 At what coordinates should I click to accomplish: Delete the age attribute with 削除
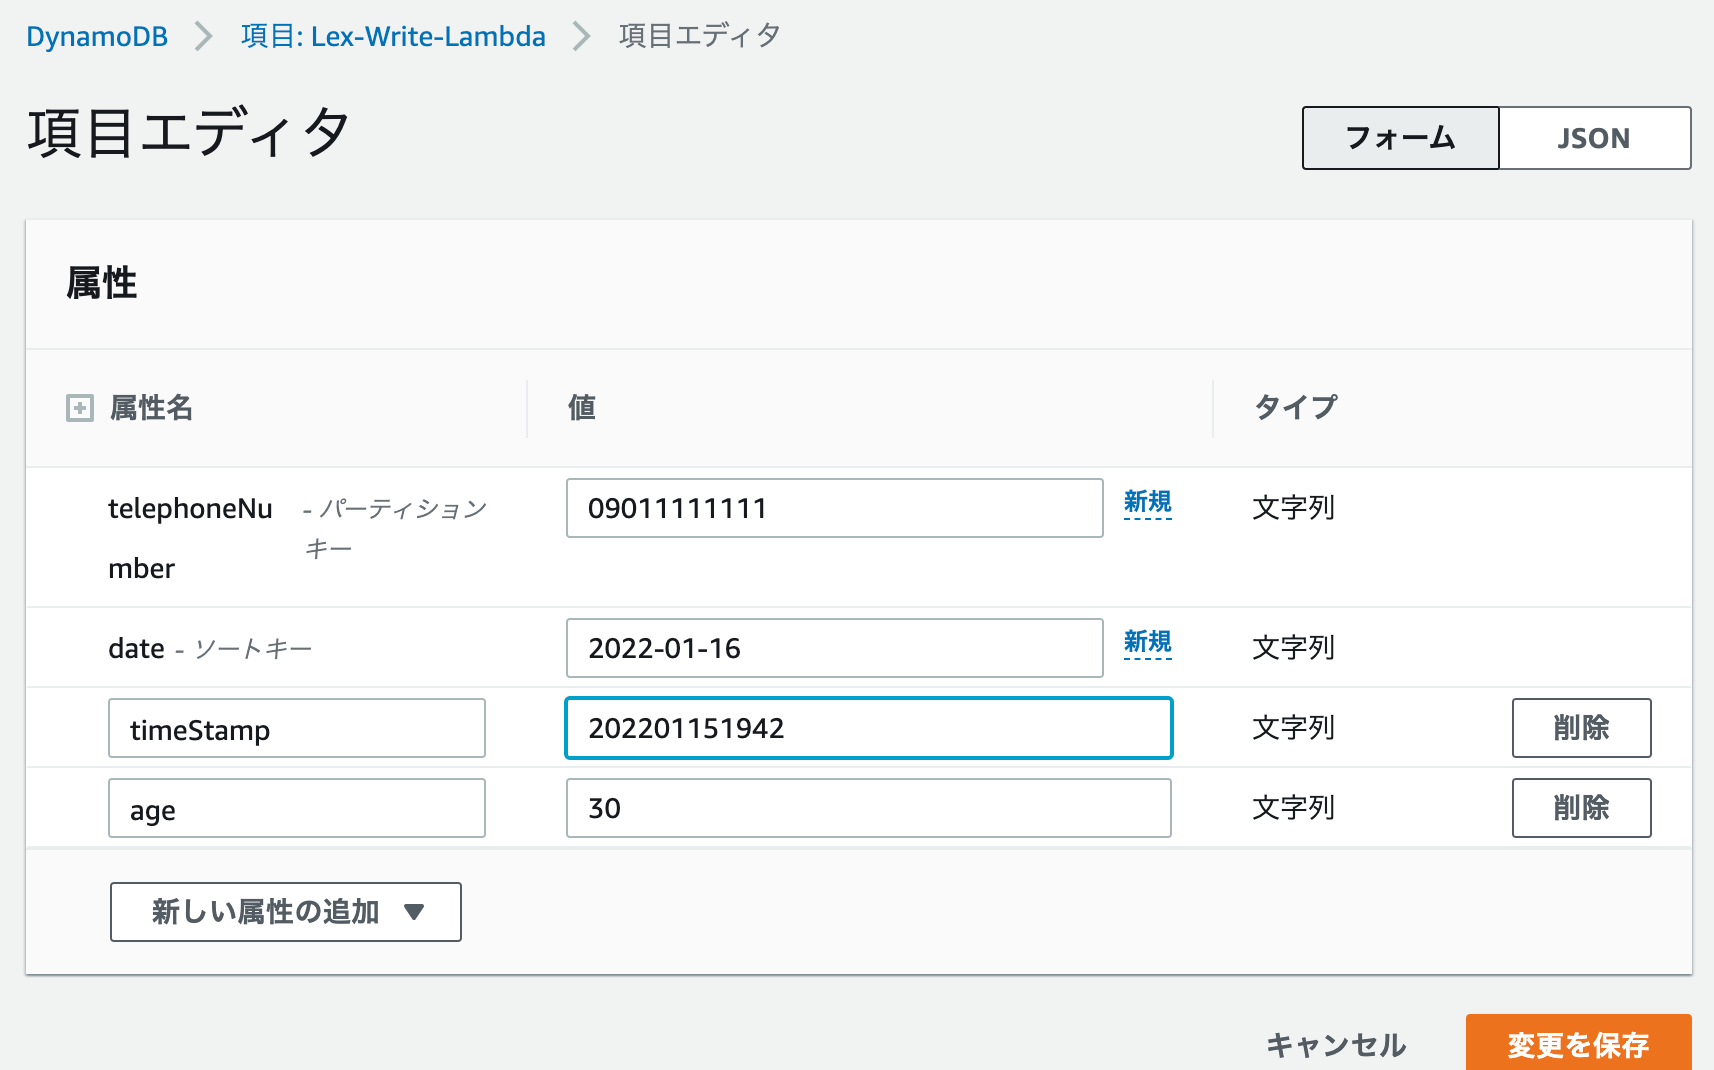coord(1580,808)
